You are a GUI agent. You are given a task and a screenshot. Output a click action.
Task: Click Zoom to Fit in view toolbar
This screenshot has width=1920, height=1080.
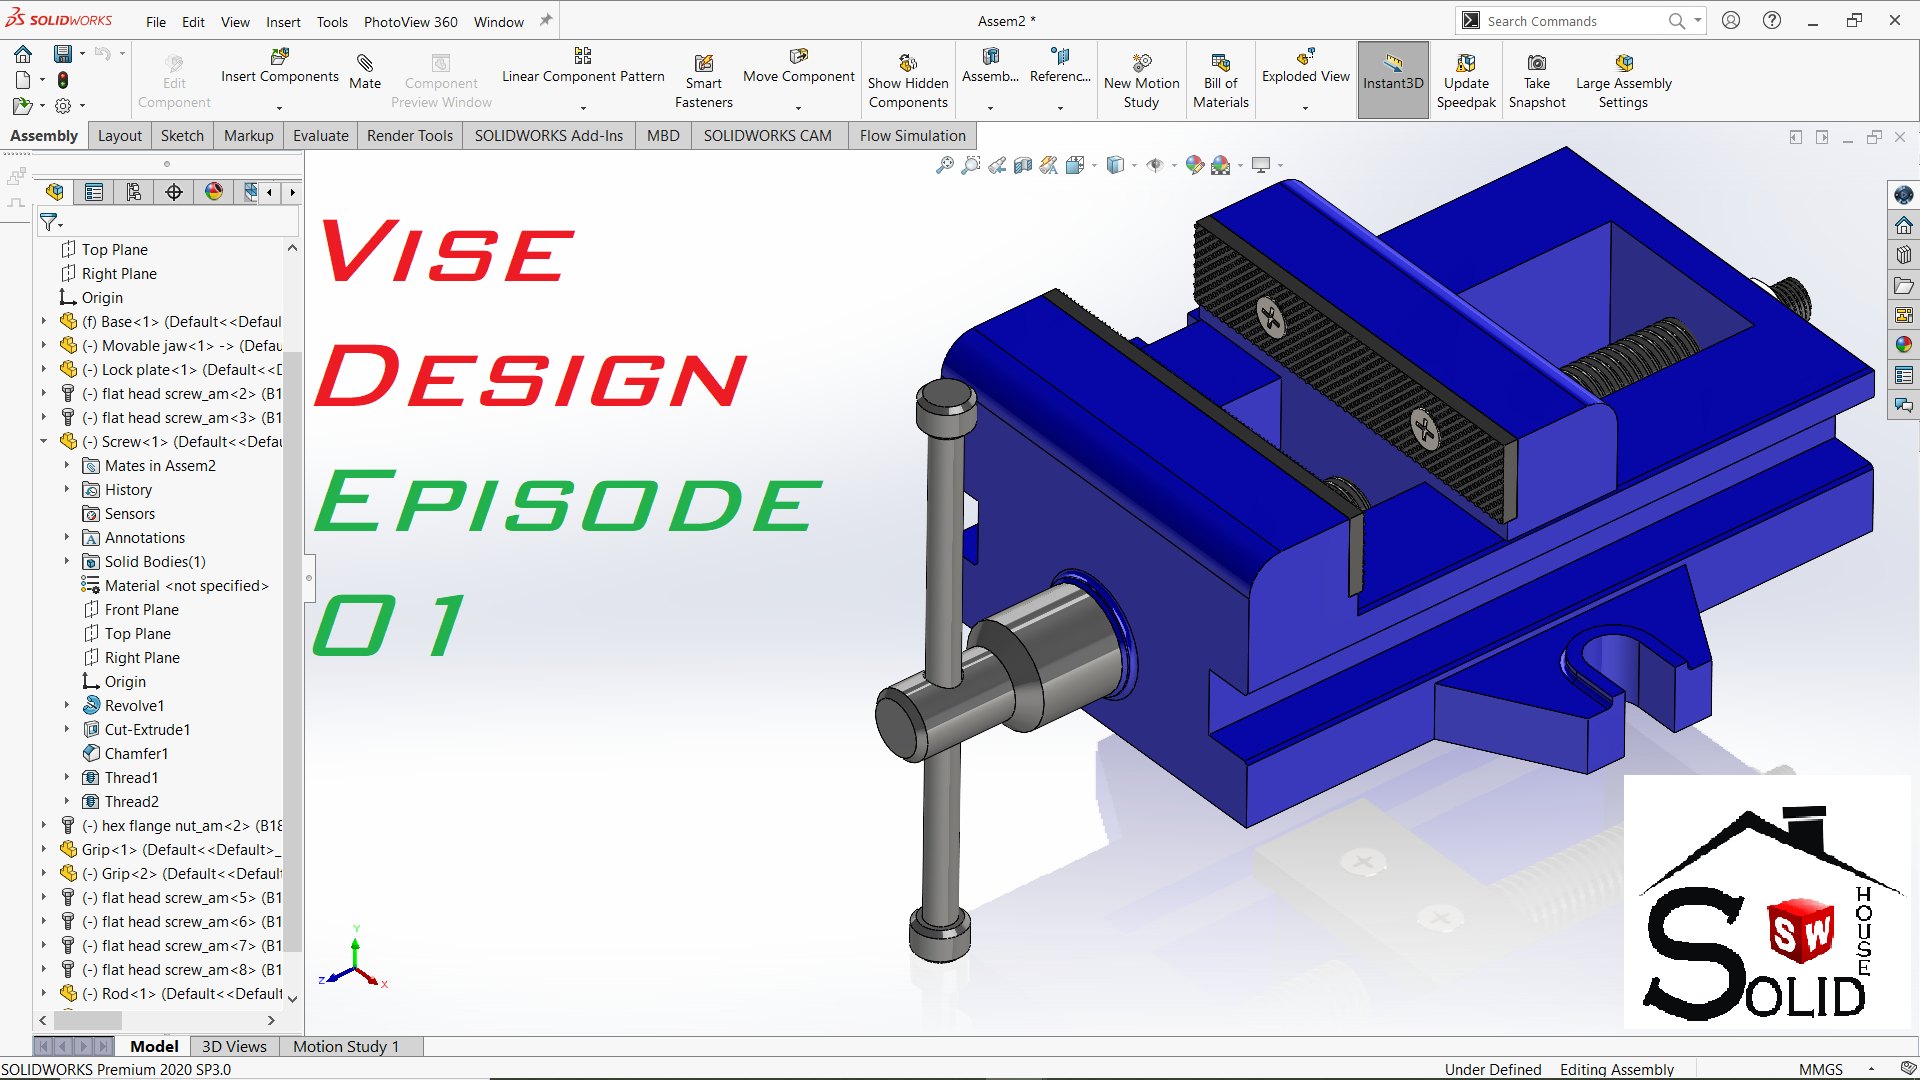[x=944, y=165]
